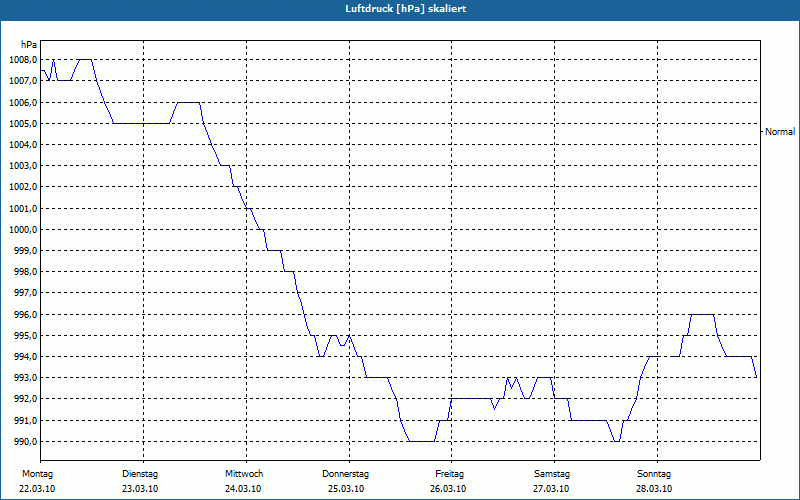Click the date 24.03.10

pyautogui.click(x=243, y=489)
